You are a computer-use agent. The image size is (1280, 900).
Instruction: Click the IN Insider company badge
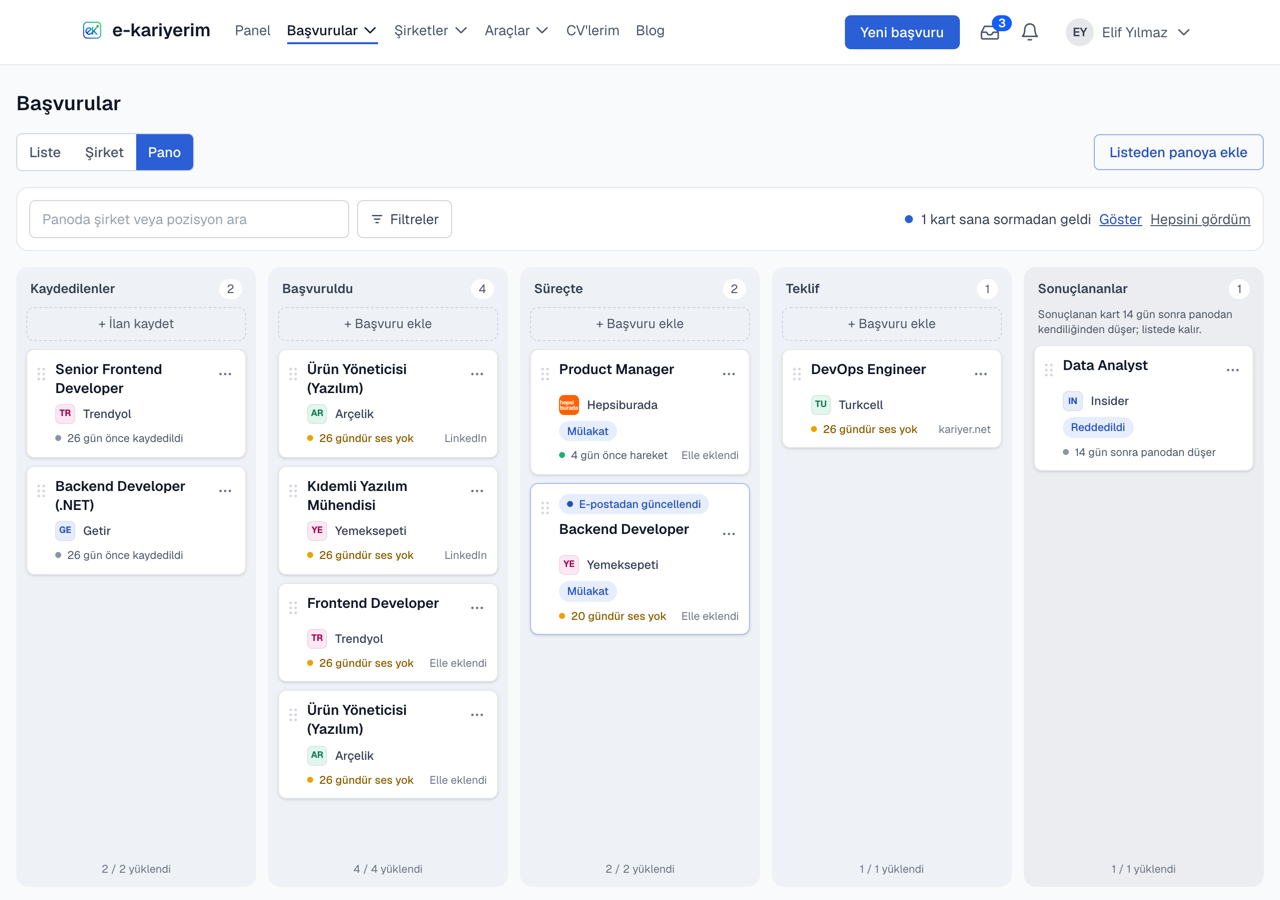pyautogui.click(x=1073, y=401)
